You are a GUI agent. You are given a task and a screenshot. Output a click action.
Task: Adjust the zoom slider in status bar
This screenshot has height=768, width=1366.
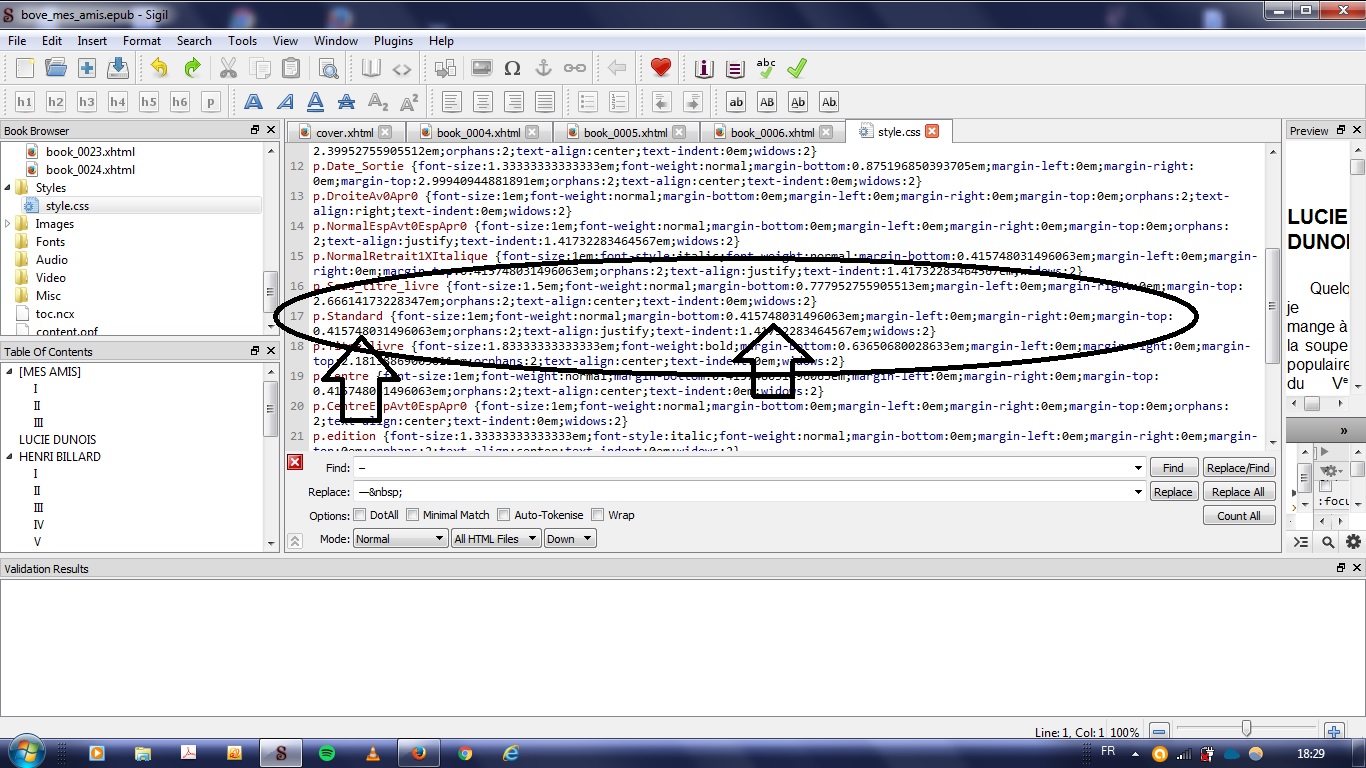pyautogui.click(x=1246, y=729)
